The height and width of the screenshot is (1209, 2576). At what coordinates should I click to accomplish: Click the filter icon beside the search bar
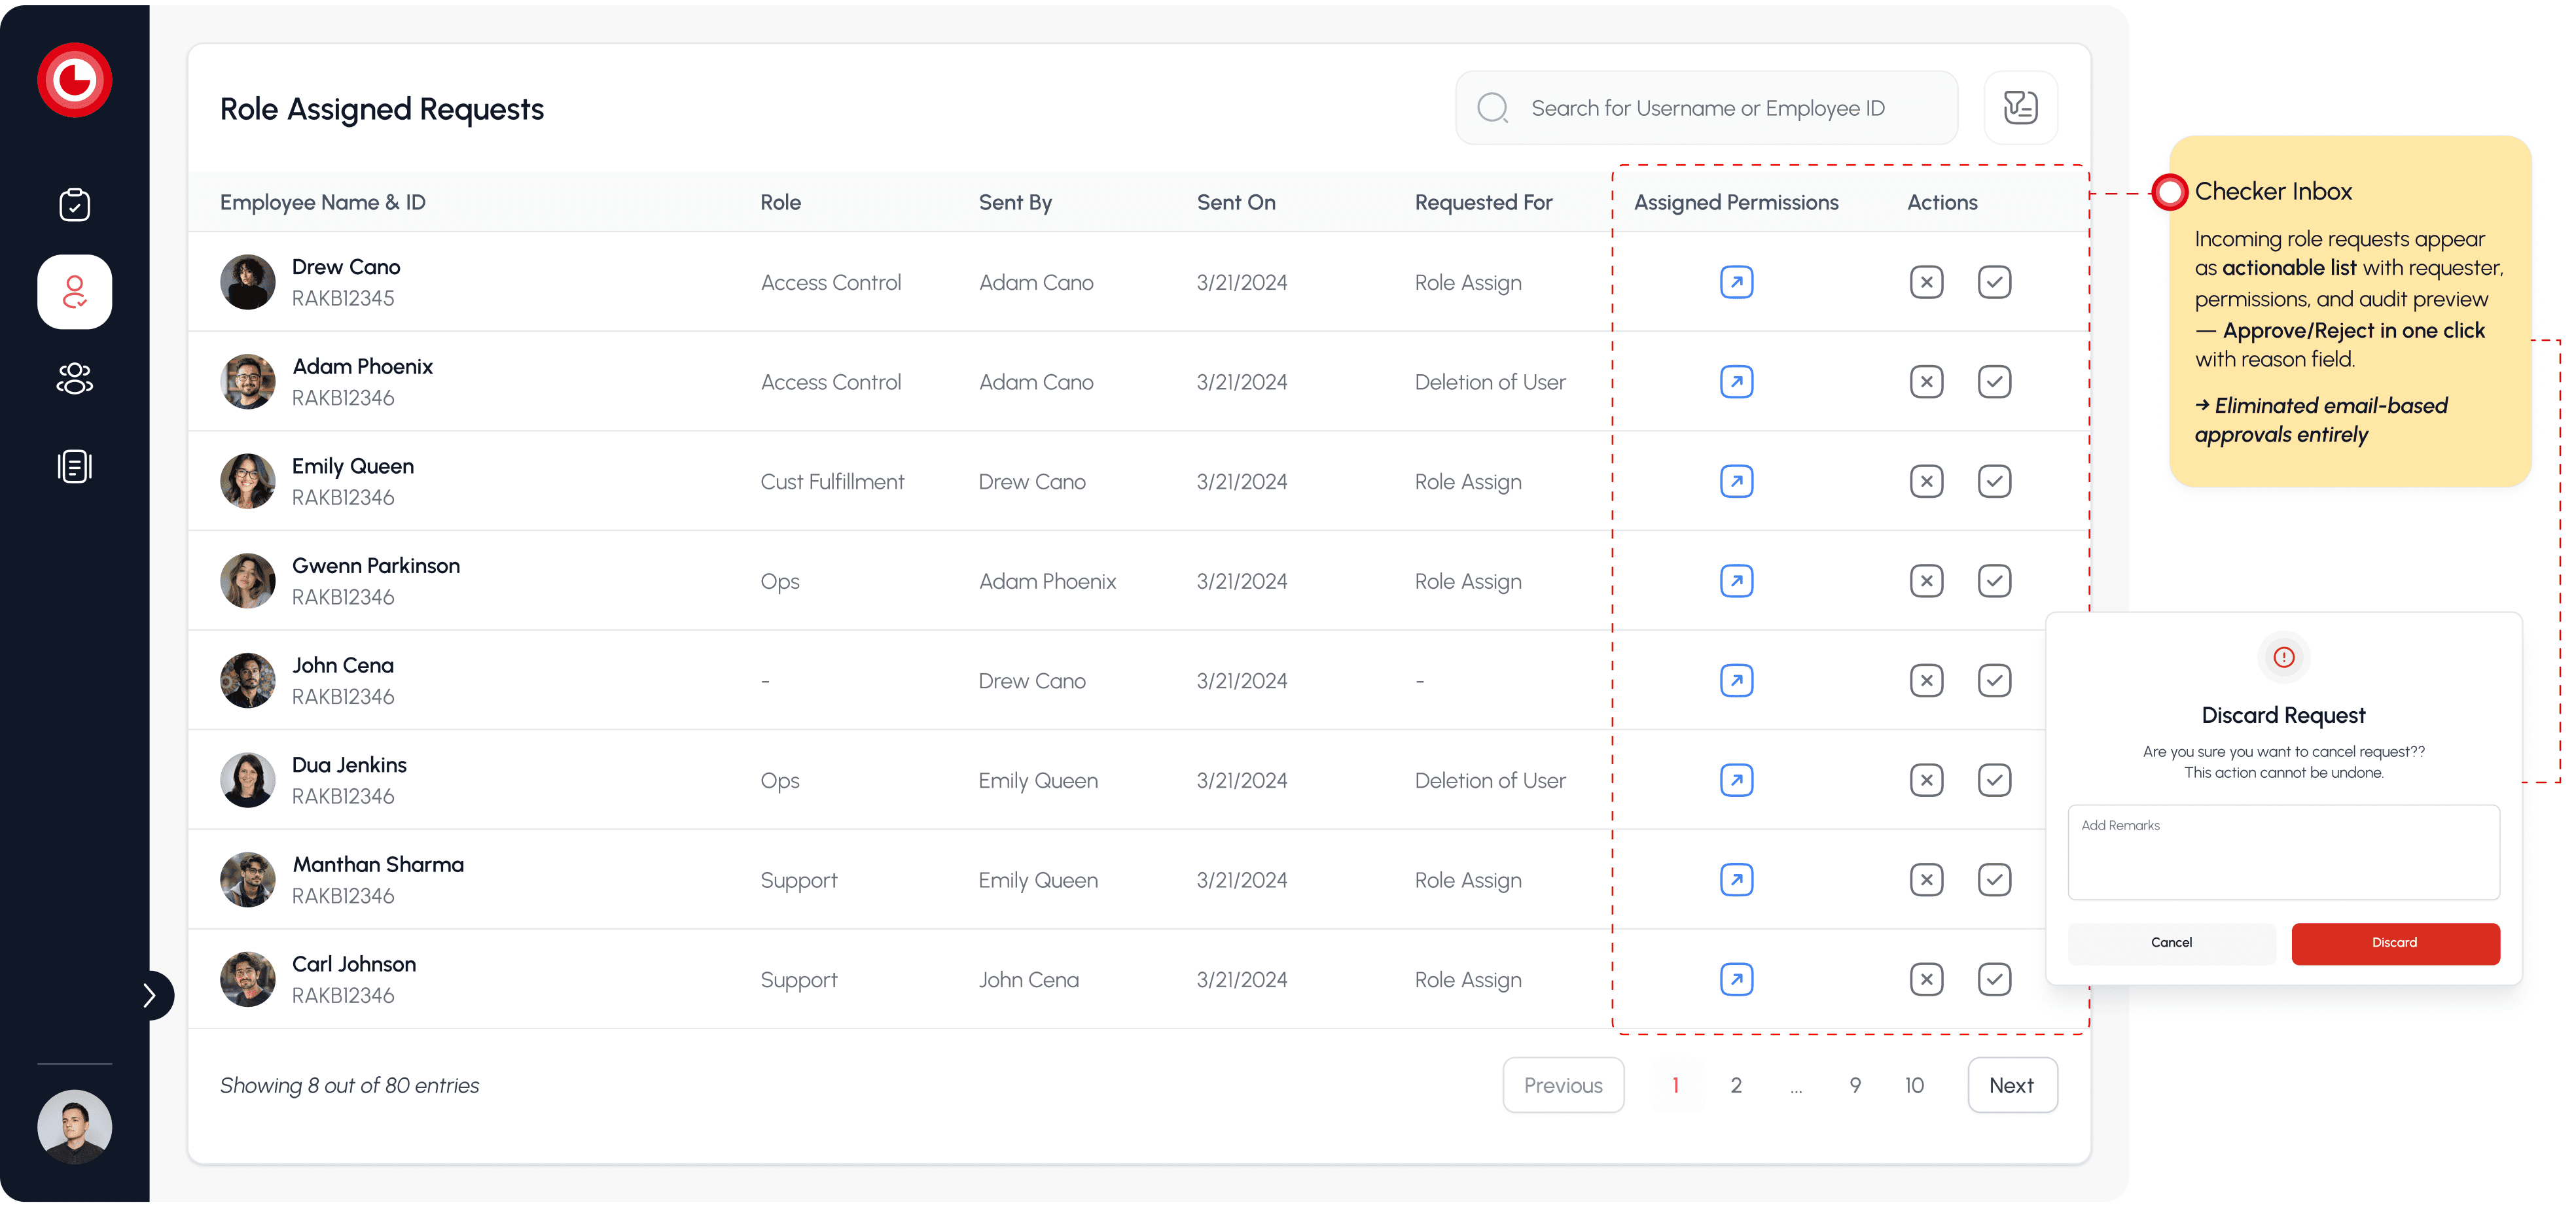click(2019, 108)
